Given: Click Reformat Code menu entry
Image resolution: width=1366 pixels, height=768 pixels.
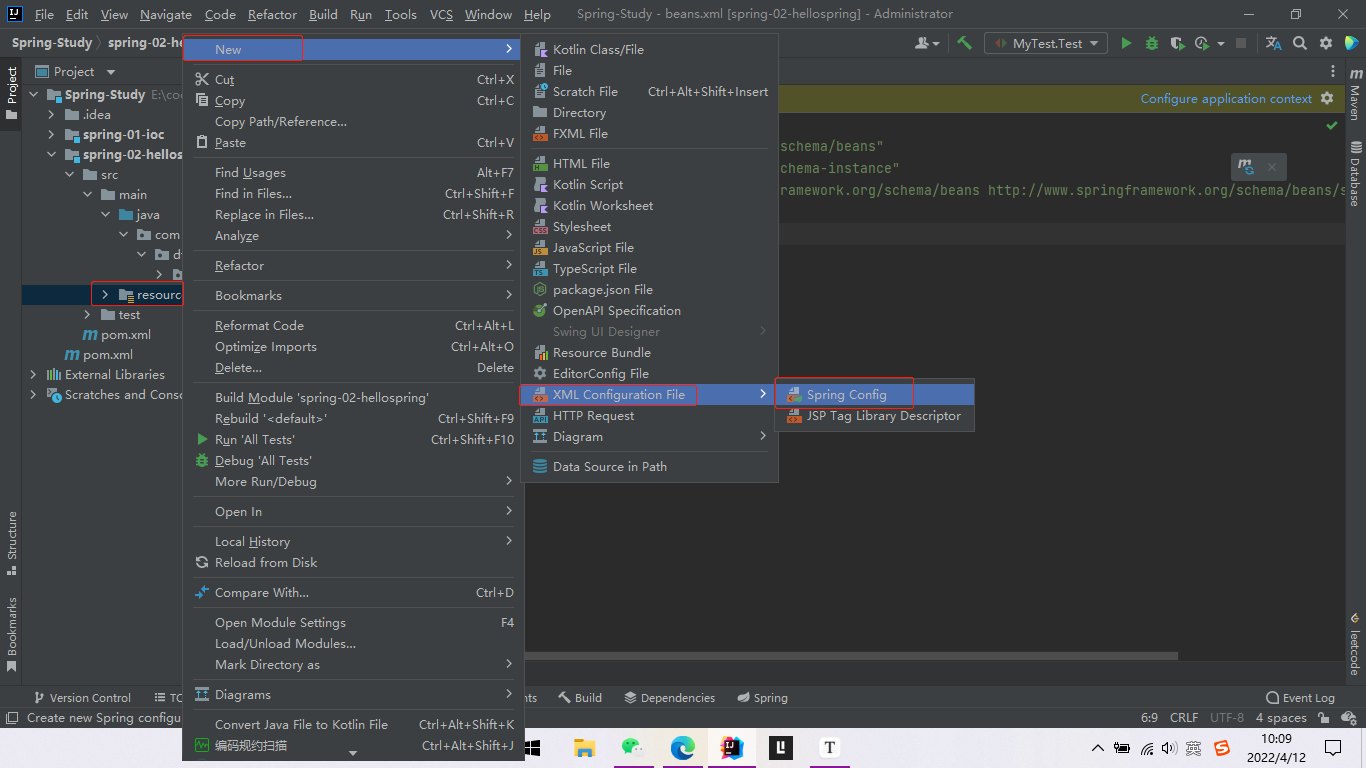Looking at the screenshot, I should point(353,326).
